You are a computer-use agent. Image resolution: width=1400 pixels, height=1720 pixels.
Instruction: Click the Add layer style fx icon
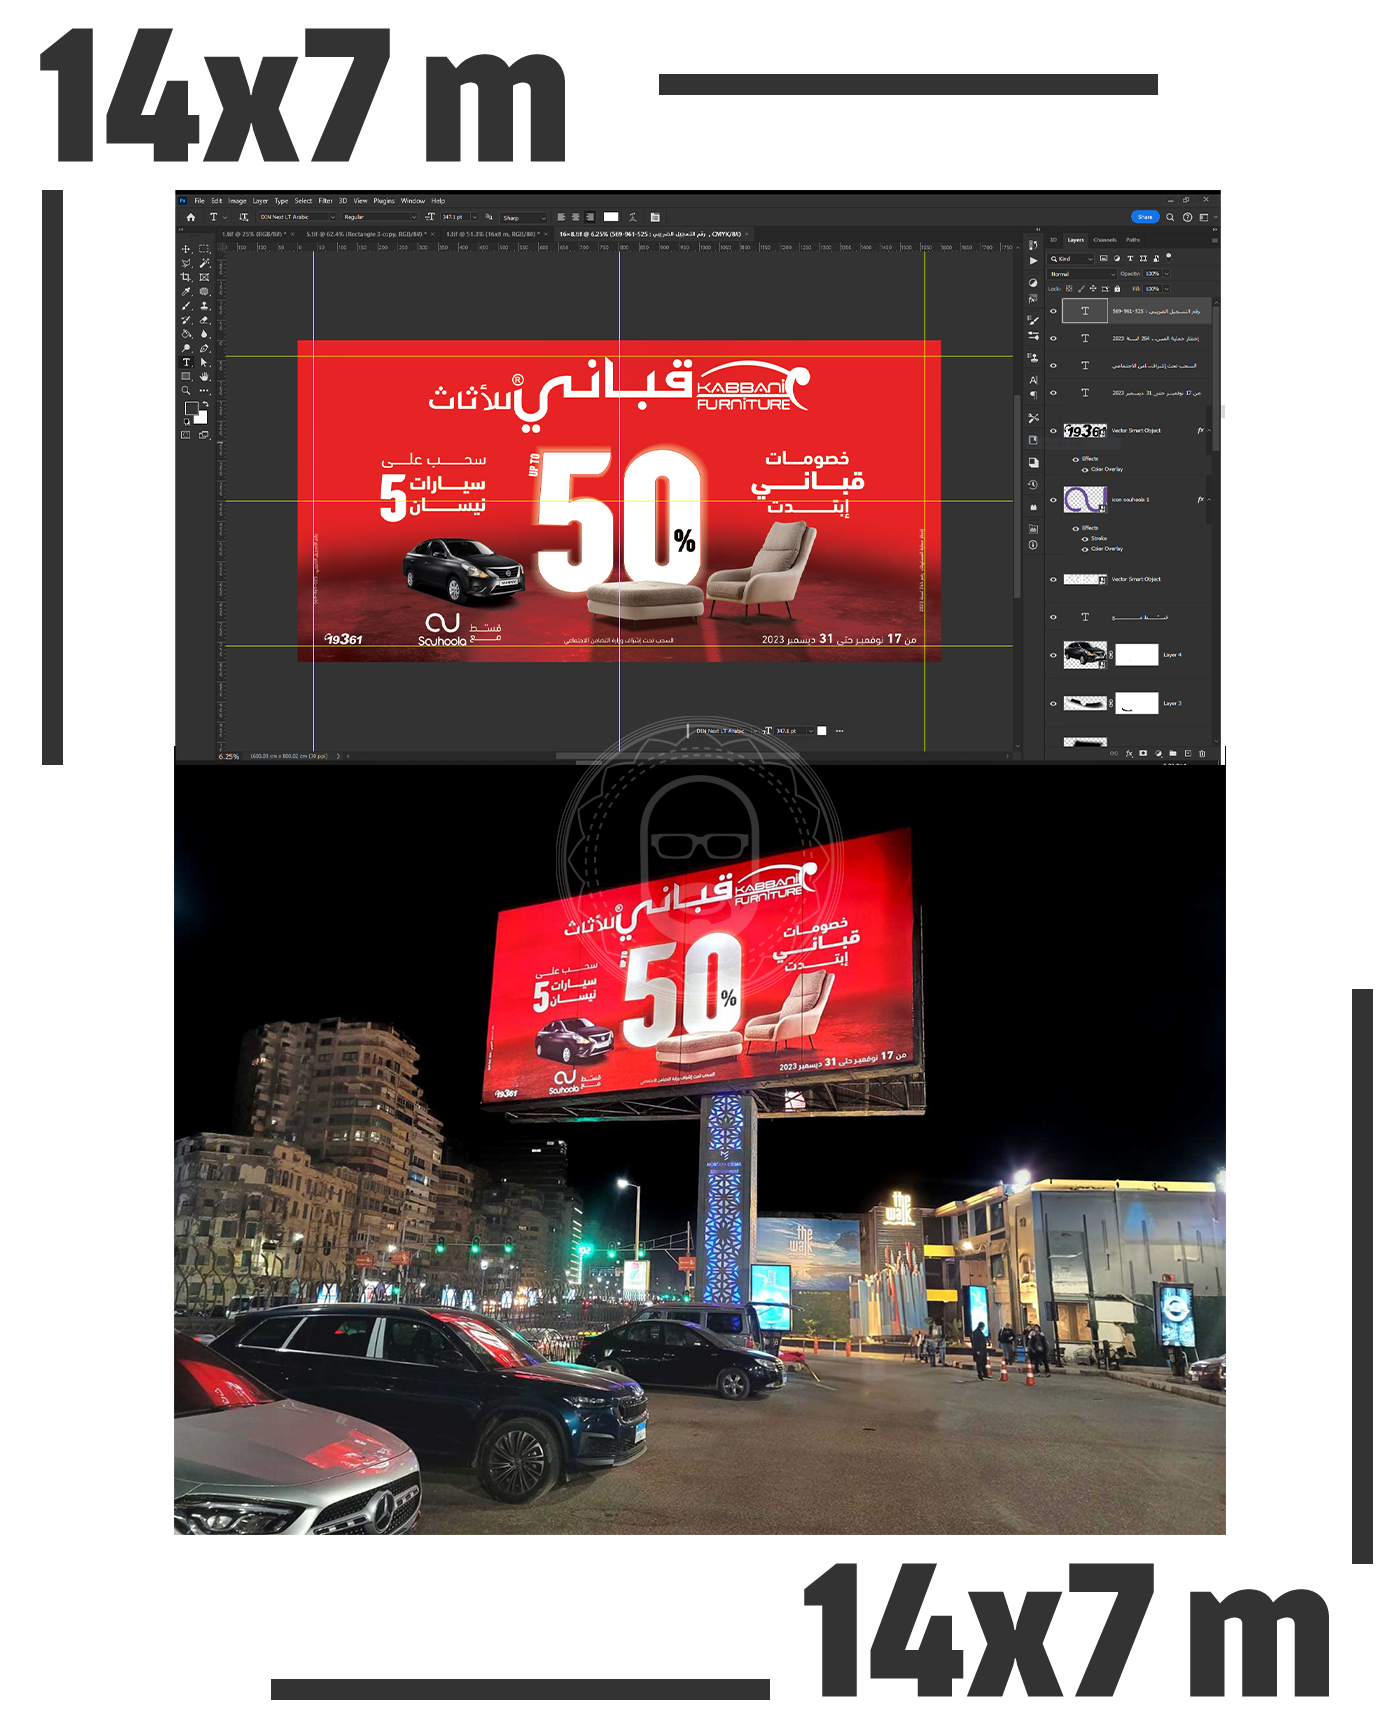[x=1129, y=753]
